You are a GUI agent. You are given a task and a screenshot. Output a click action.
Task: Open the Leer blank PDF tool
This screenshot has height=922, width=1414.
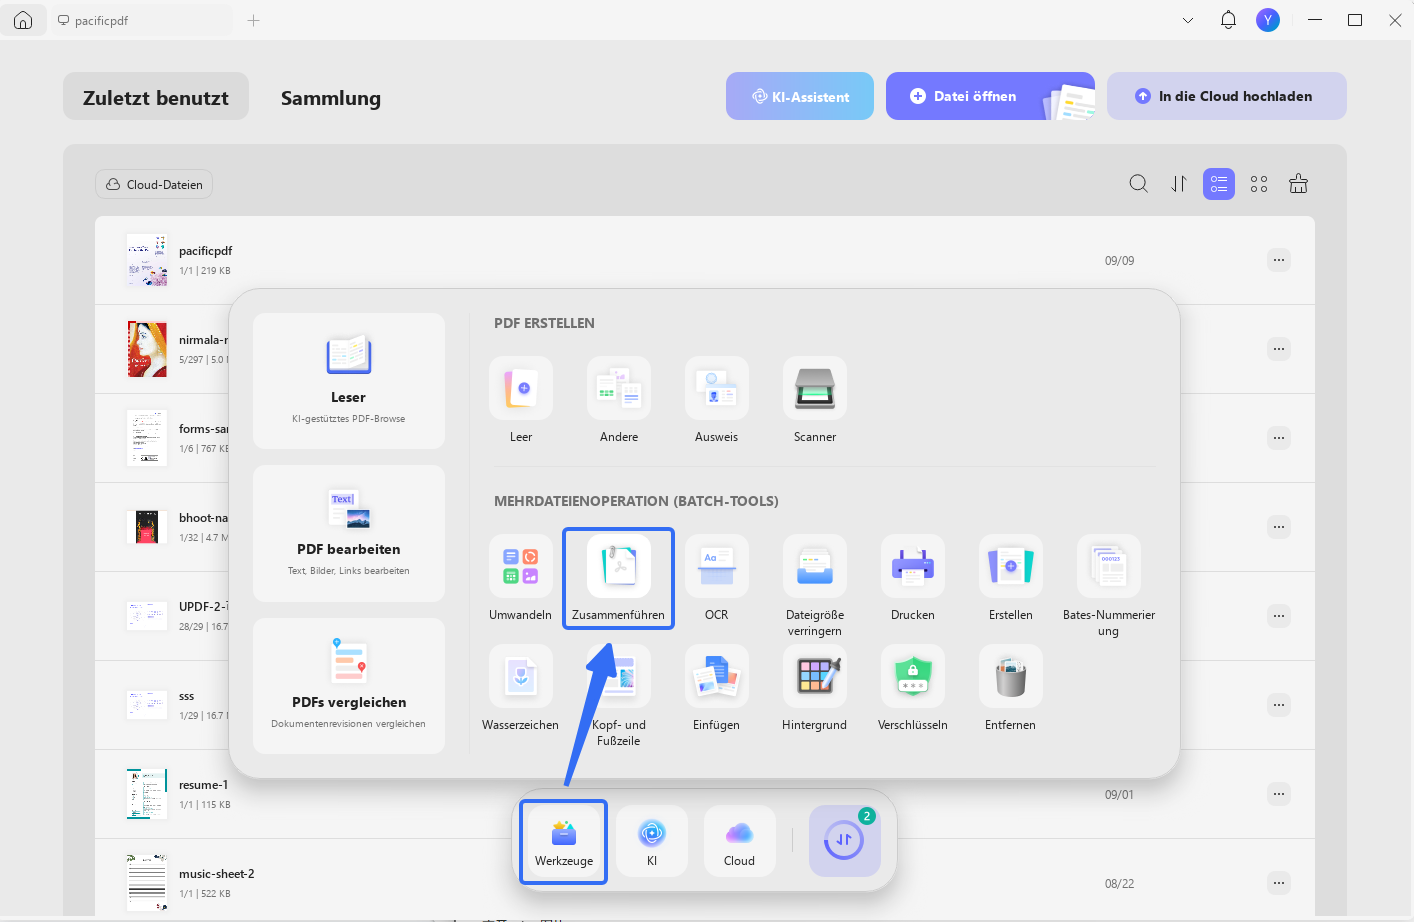click(x=521, y=389)
